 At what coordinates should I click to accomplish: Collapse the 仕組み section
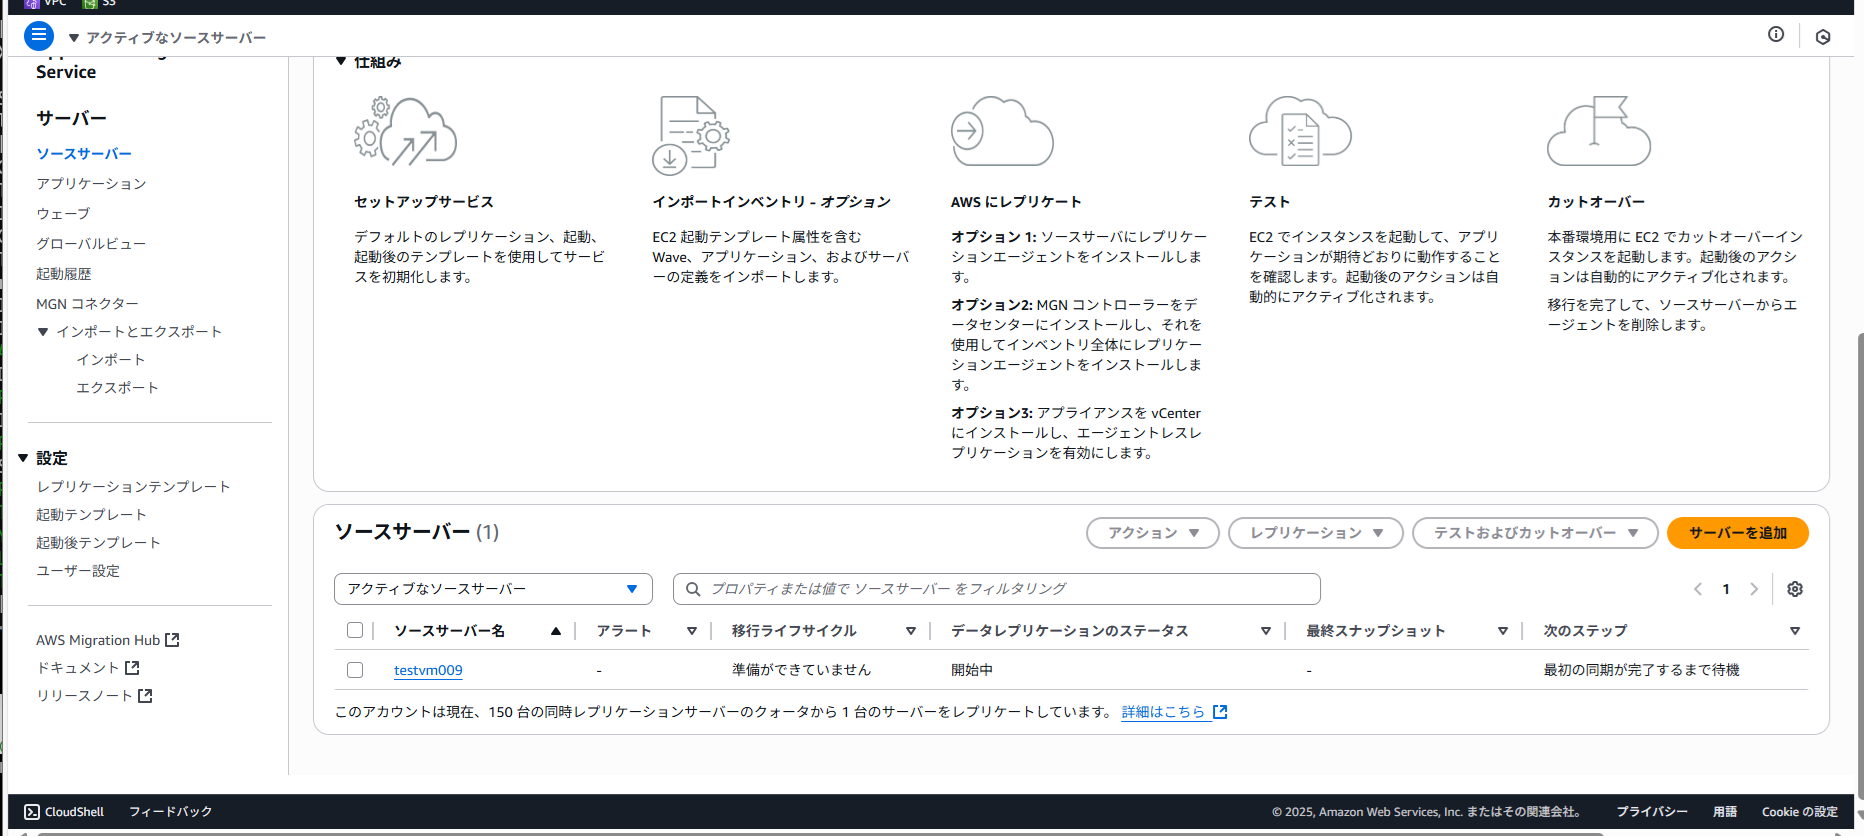[x=341, y=61]
